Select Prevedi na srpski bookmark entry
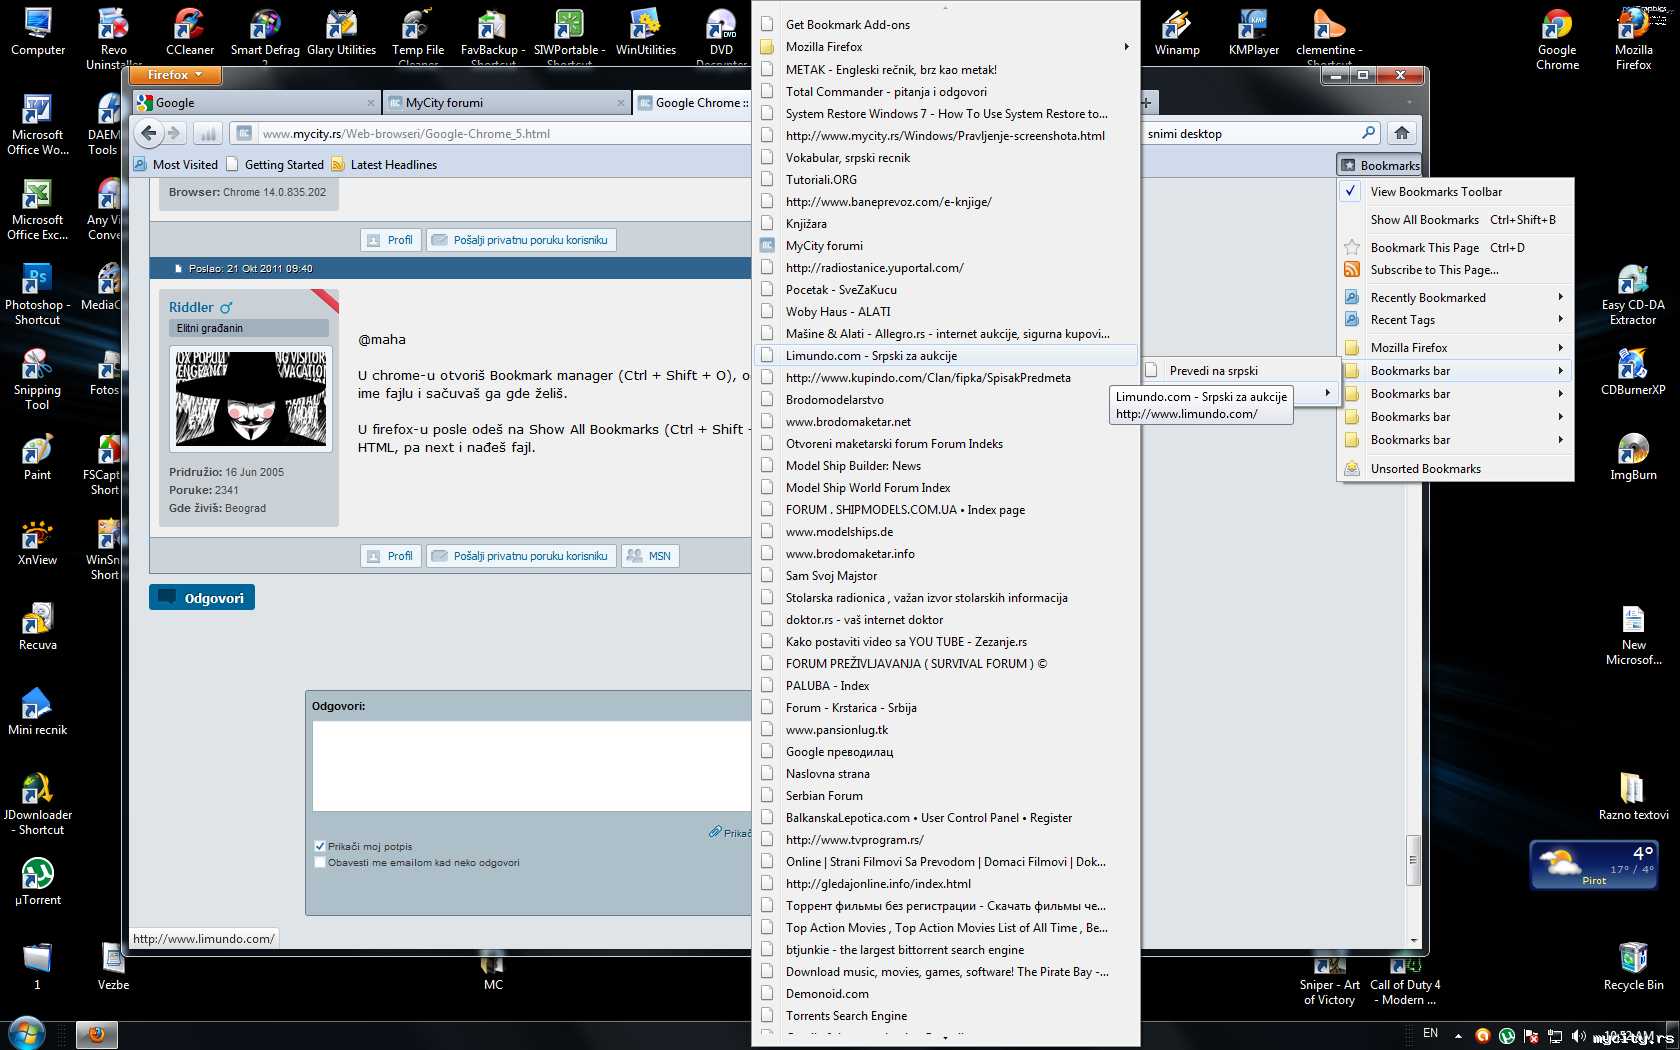Screen dimensions: 1680x1050 pos(1240,370)
